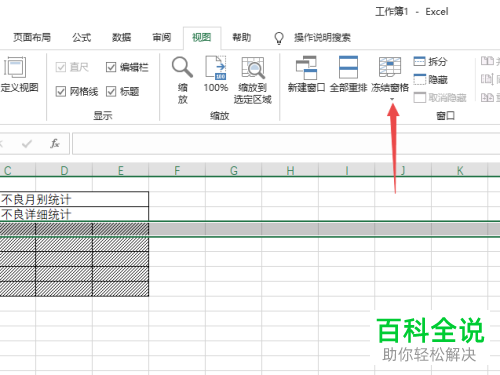Switch to Page Layout (页面布局) tab

pyautogui.click(x=32, y=37)
